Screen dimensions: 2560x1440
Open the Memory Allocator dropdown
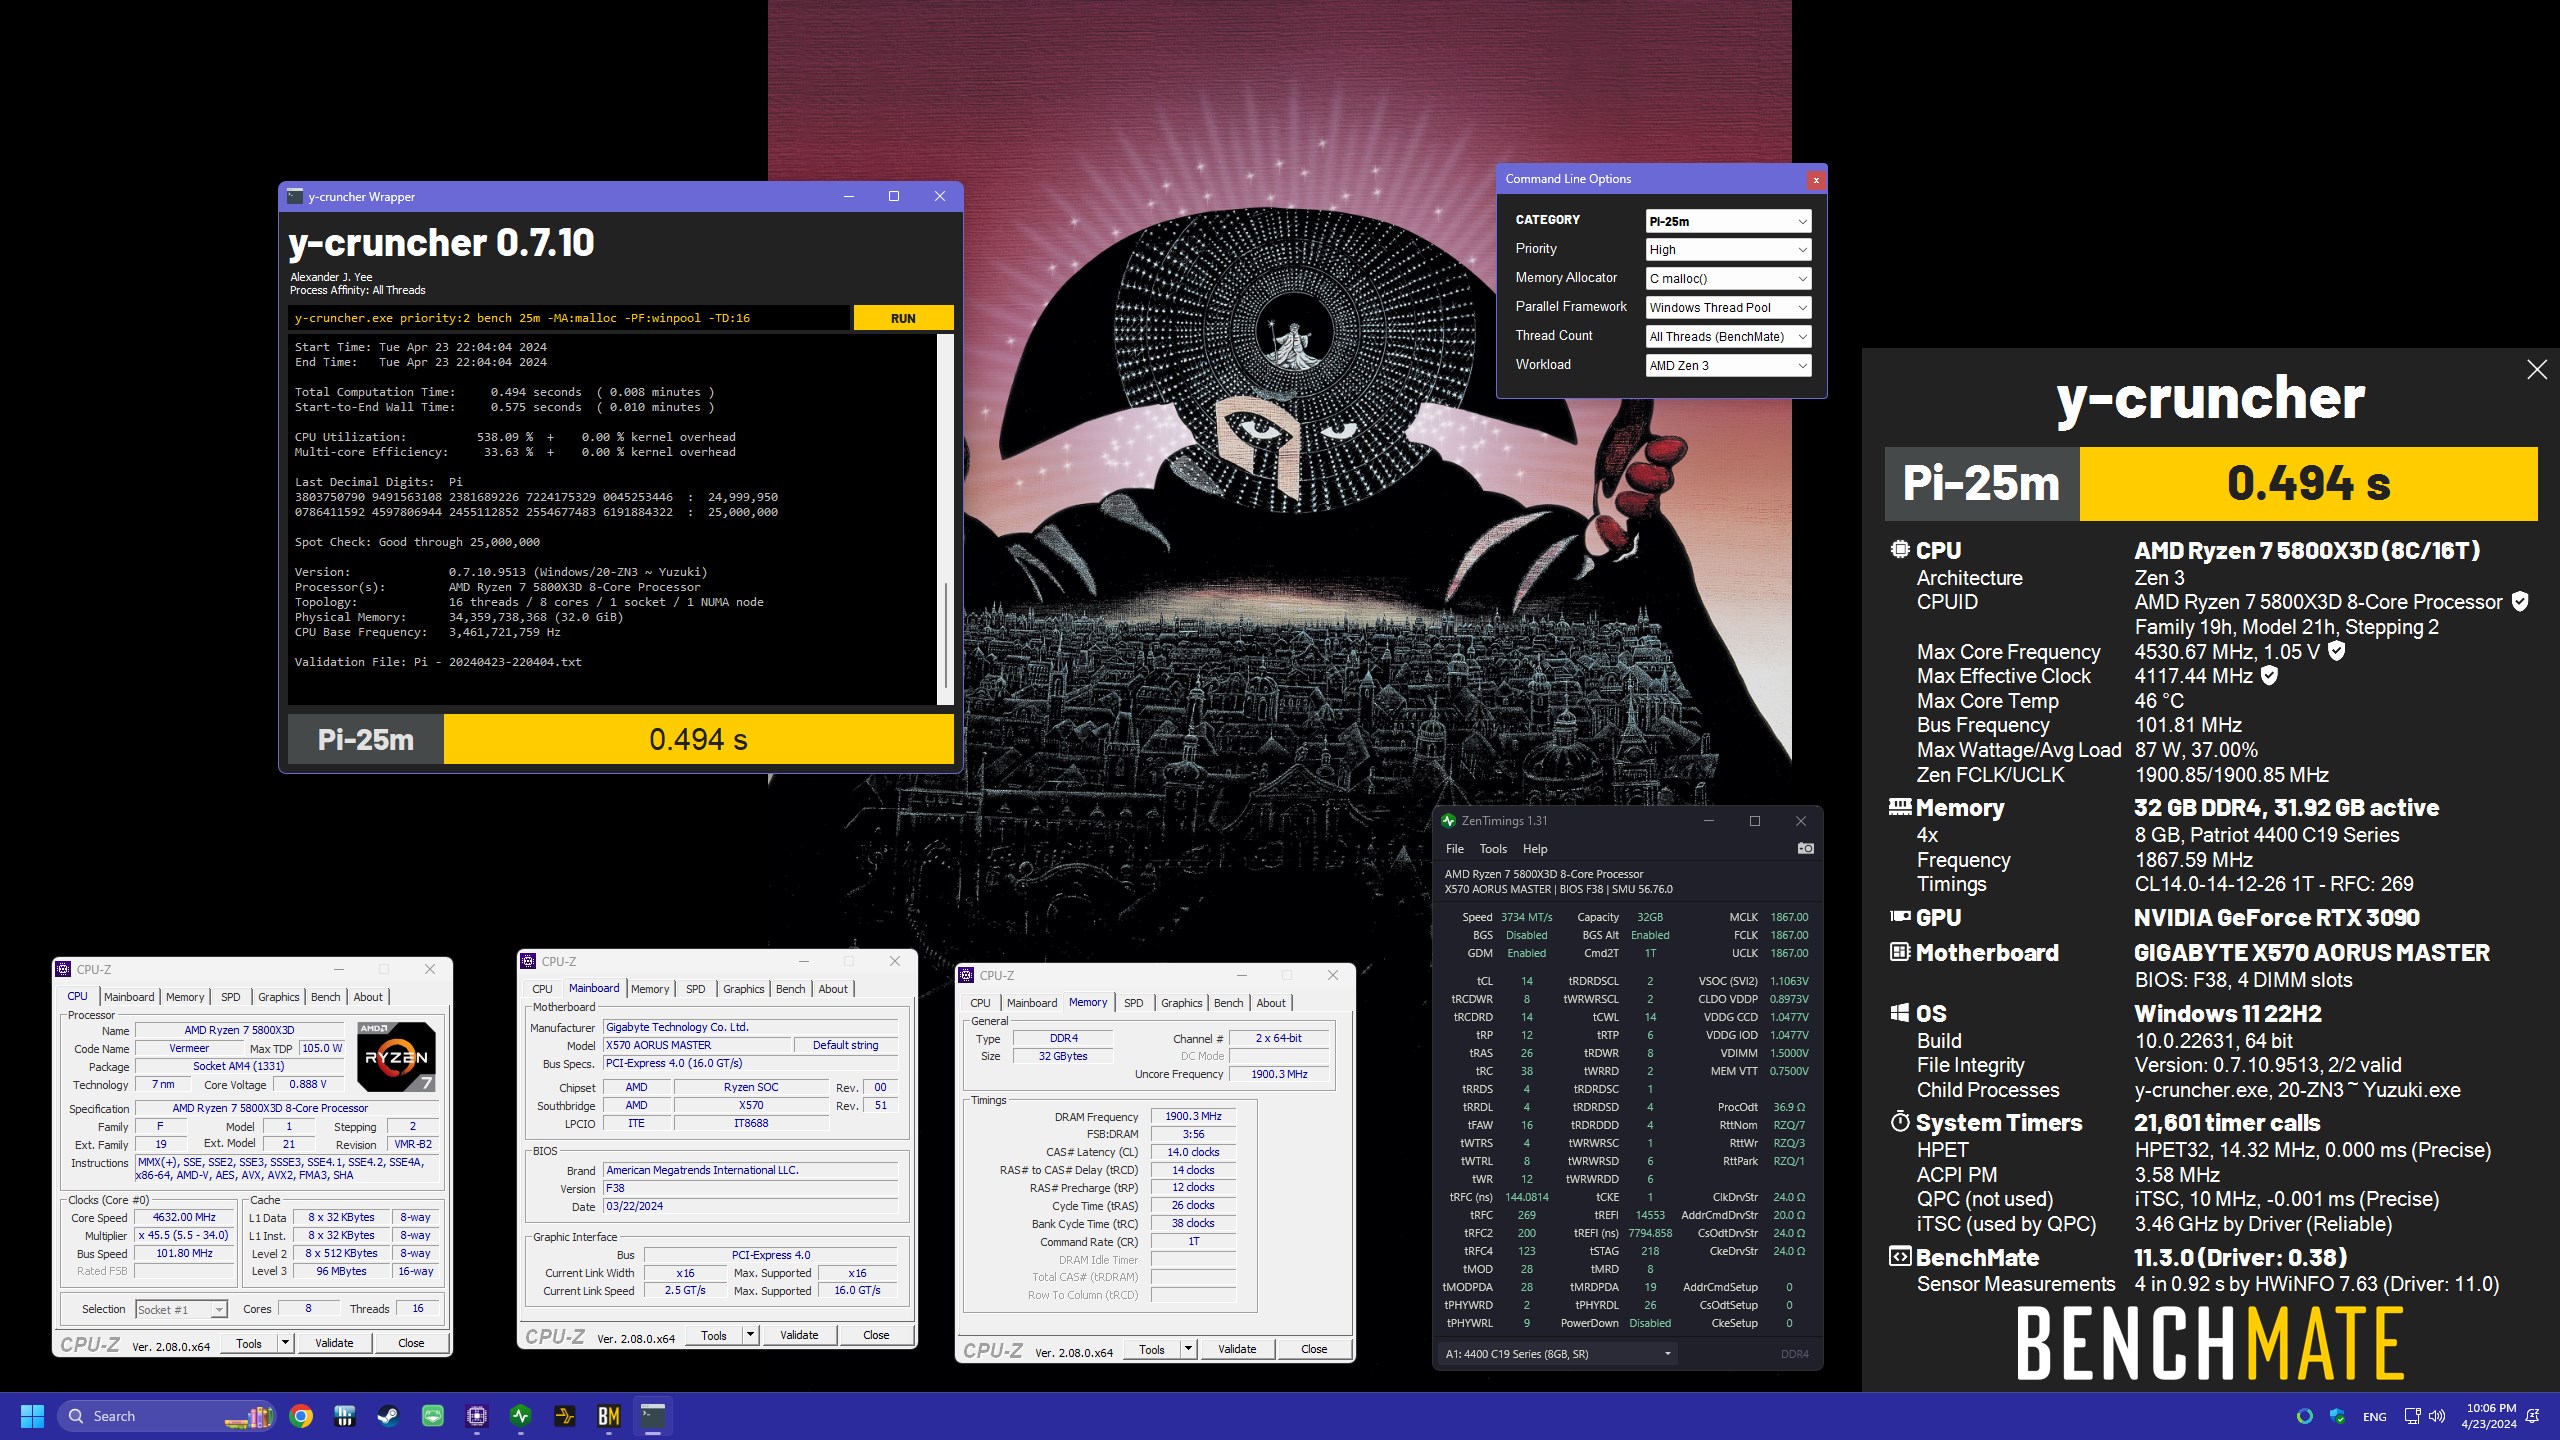pyautogui.click(x=1728, y=279)
